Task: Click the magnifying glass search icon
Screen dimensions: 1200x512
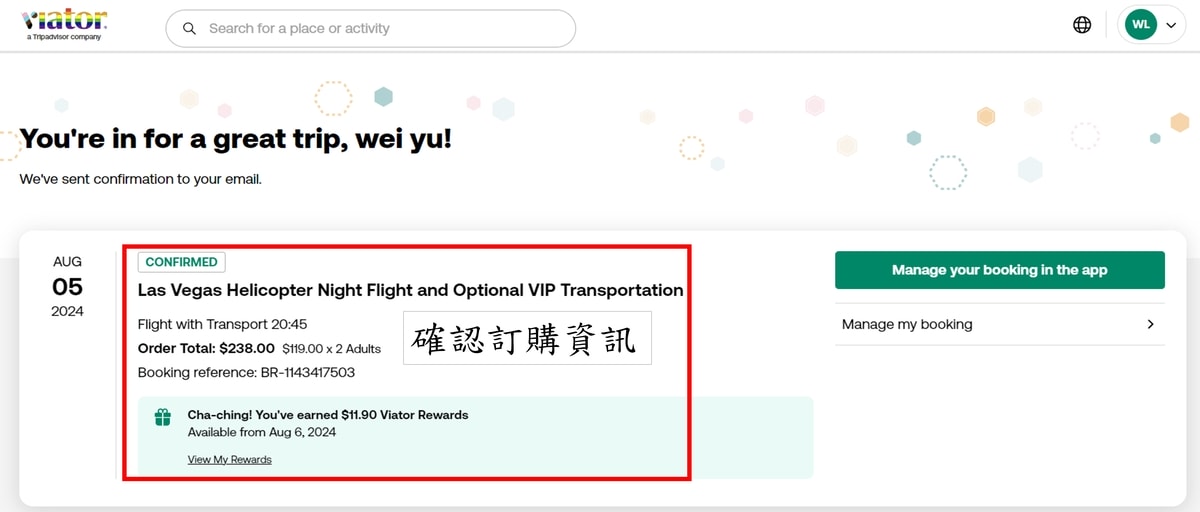Action: coord(189,28)
